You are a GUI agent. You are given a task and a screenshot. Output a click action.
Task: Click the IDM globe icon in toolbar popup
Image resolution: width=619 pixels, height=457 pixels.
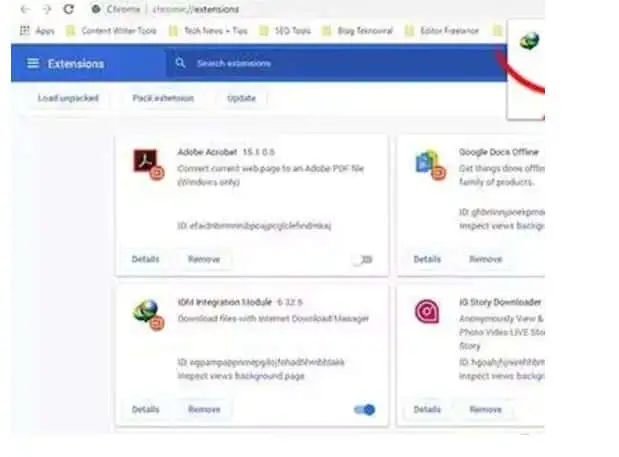[x=529, y=41]
